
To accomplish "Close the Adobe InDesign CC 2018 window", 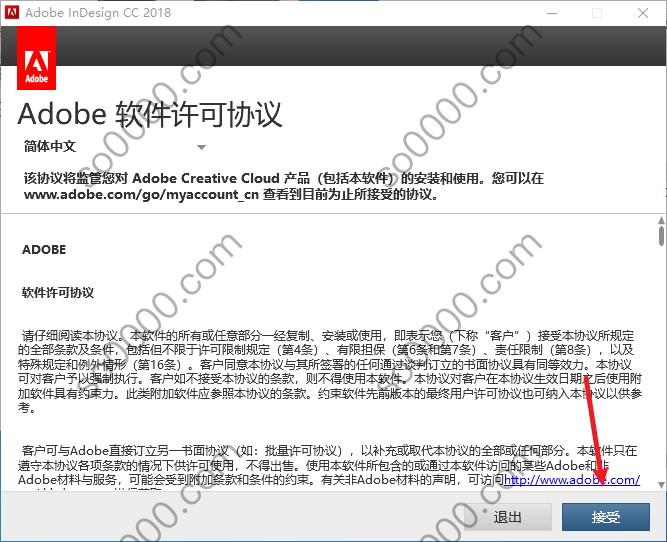I will point(643,13).
